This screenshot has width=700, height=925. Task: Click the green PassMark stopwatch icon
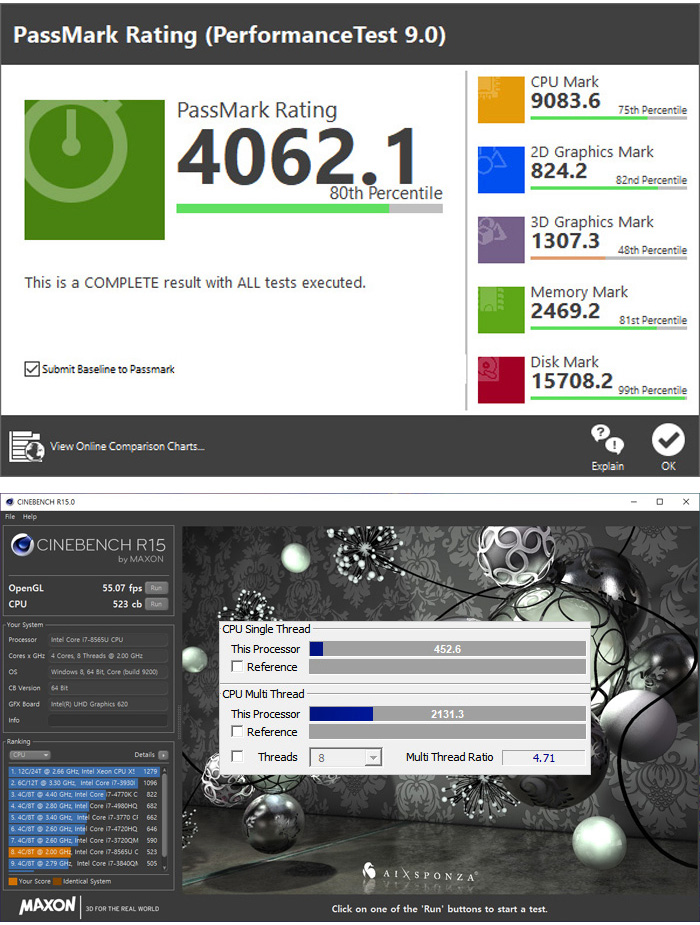[94, 170]
